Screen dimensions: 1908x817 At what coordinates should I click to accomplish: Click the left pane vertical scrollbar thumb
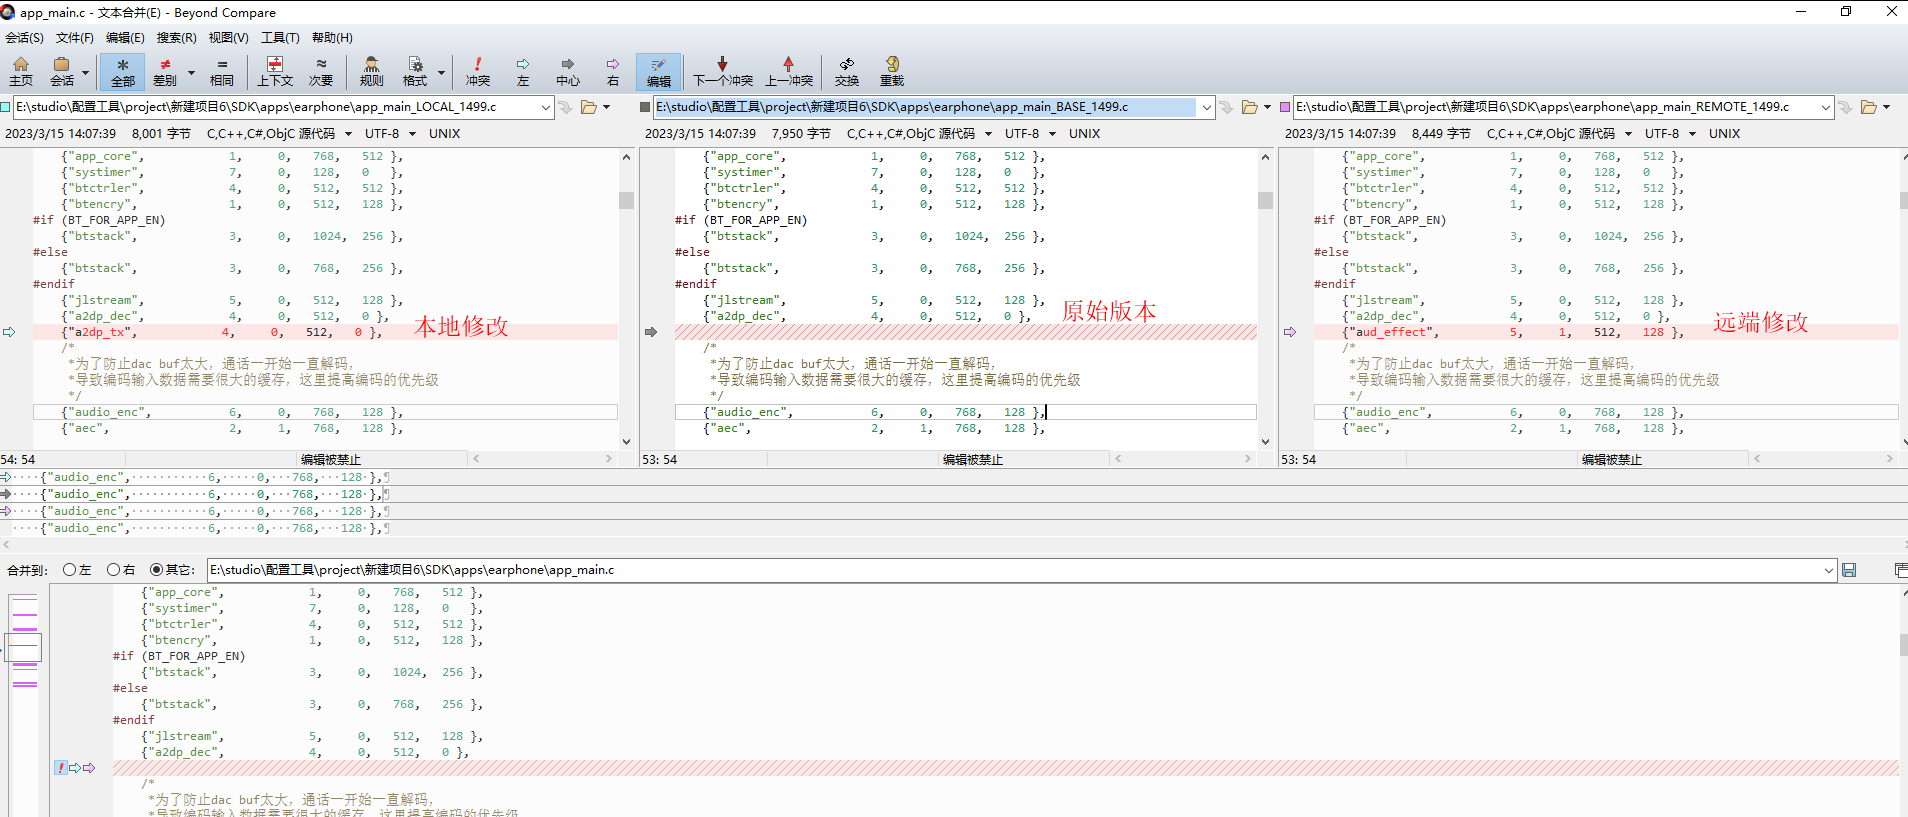pos(626,200)
